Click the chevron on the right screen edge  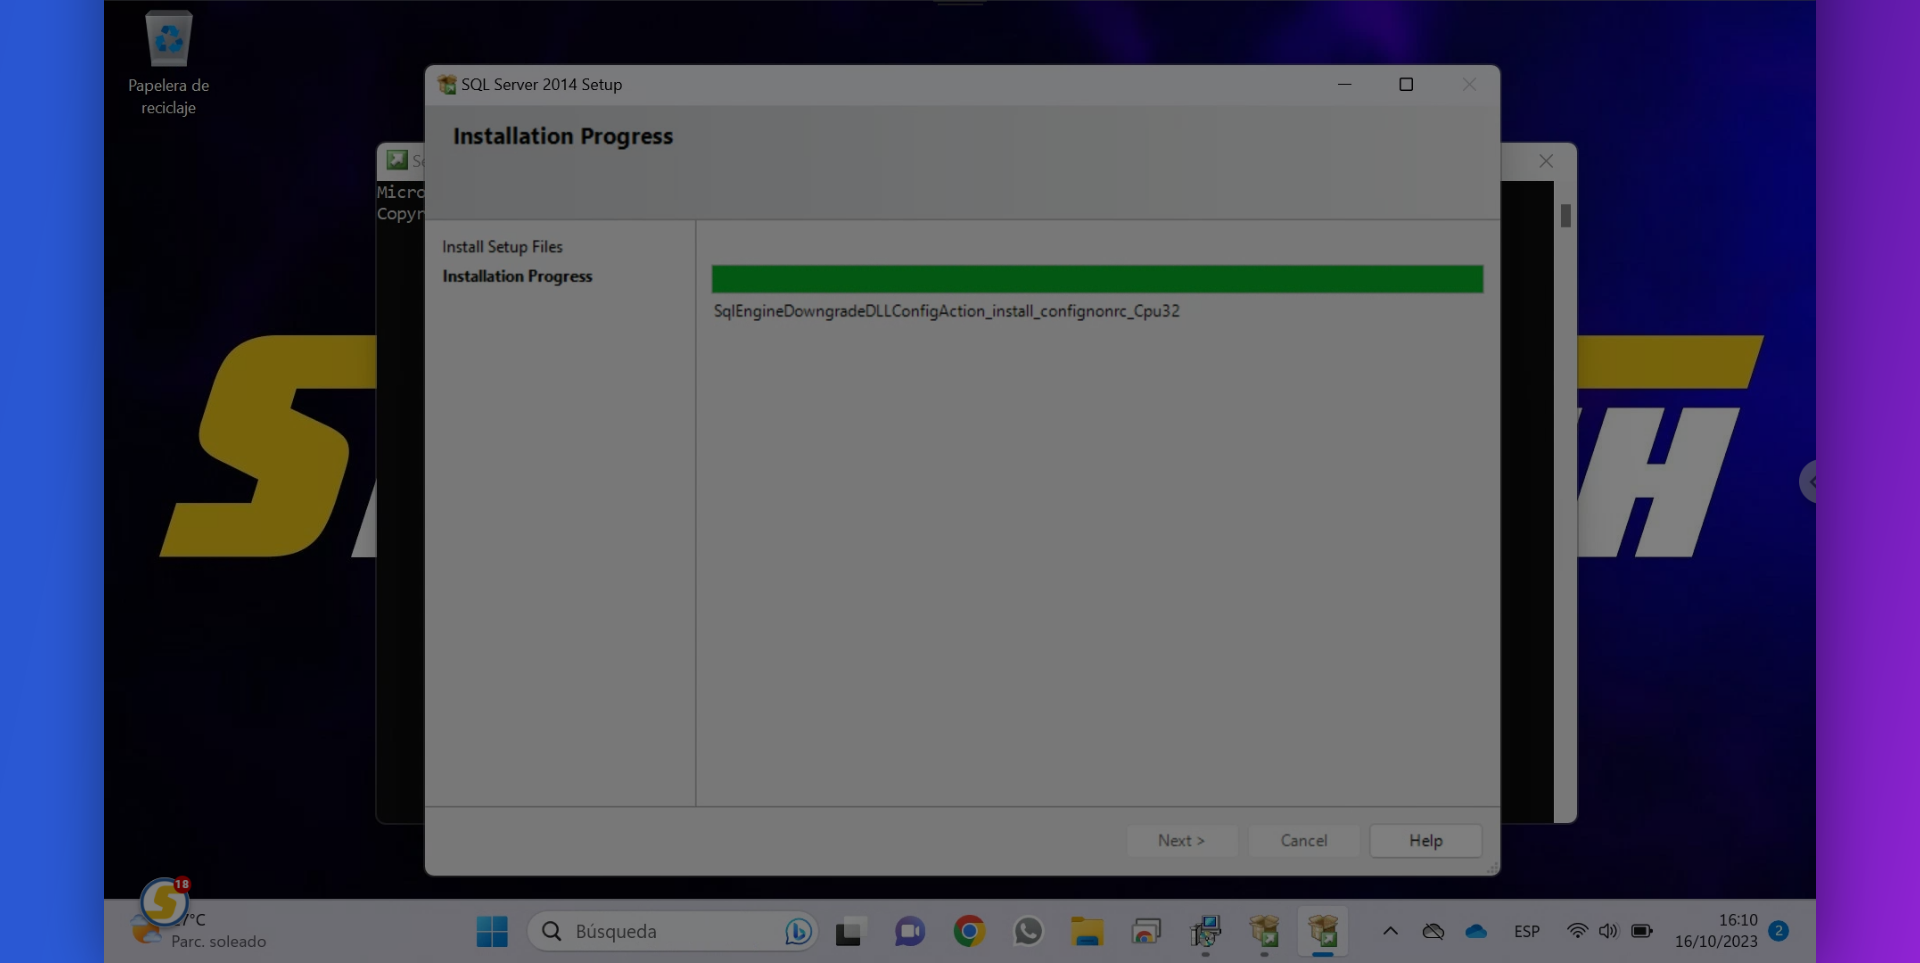(1812, 482)
